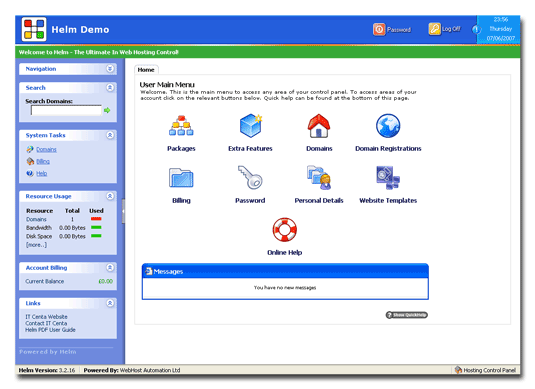Click Powered by Helm sidebar text
Image resolution: width=535 pixels, height=389 pixels.
click(48, 352)
